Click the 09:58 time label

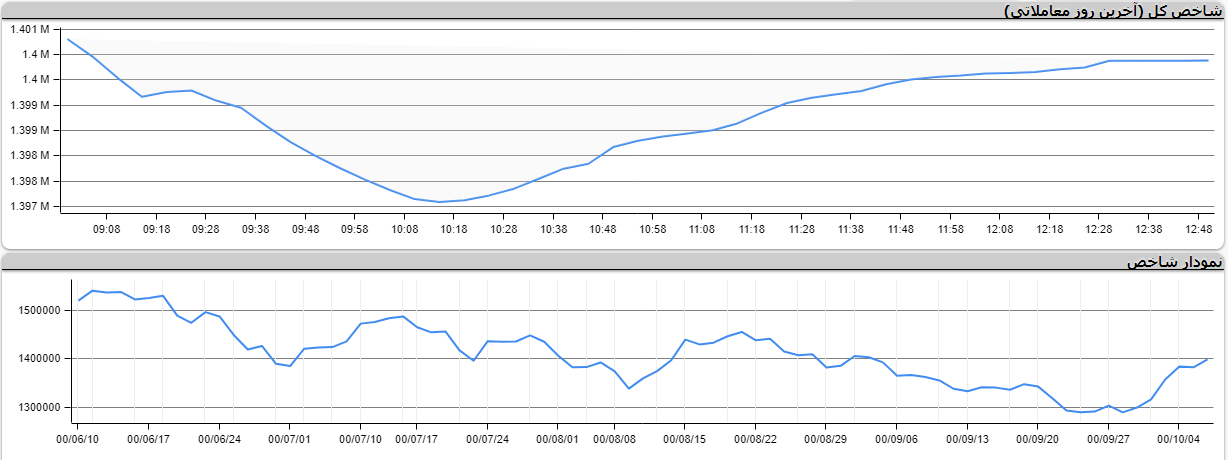coord(354,229)
